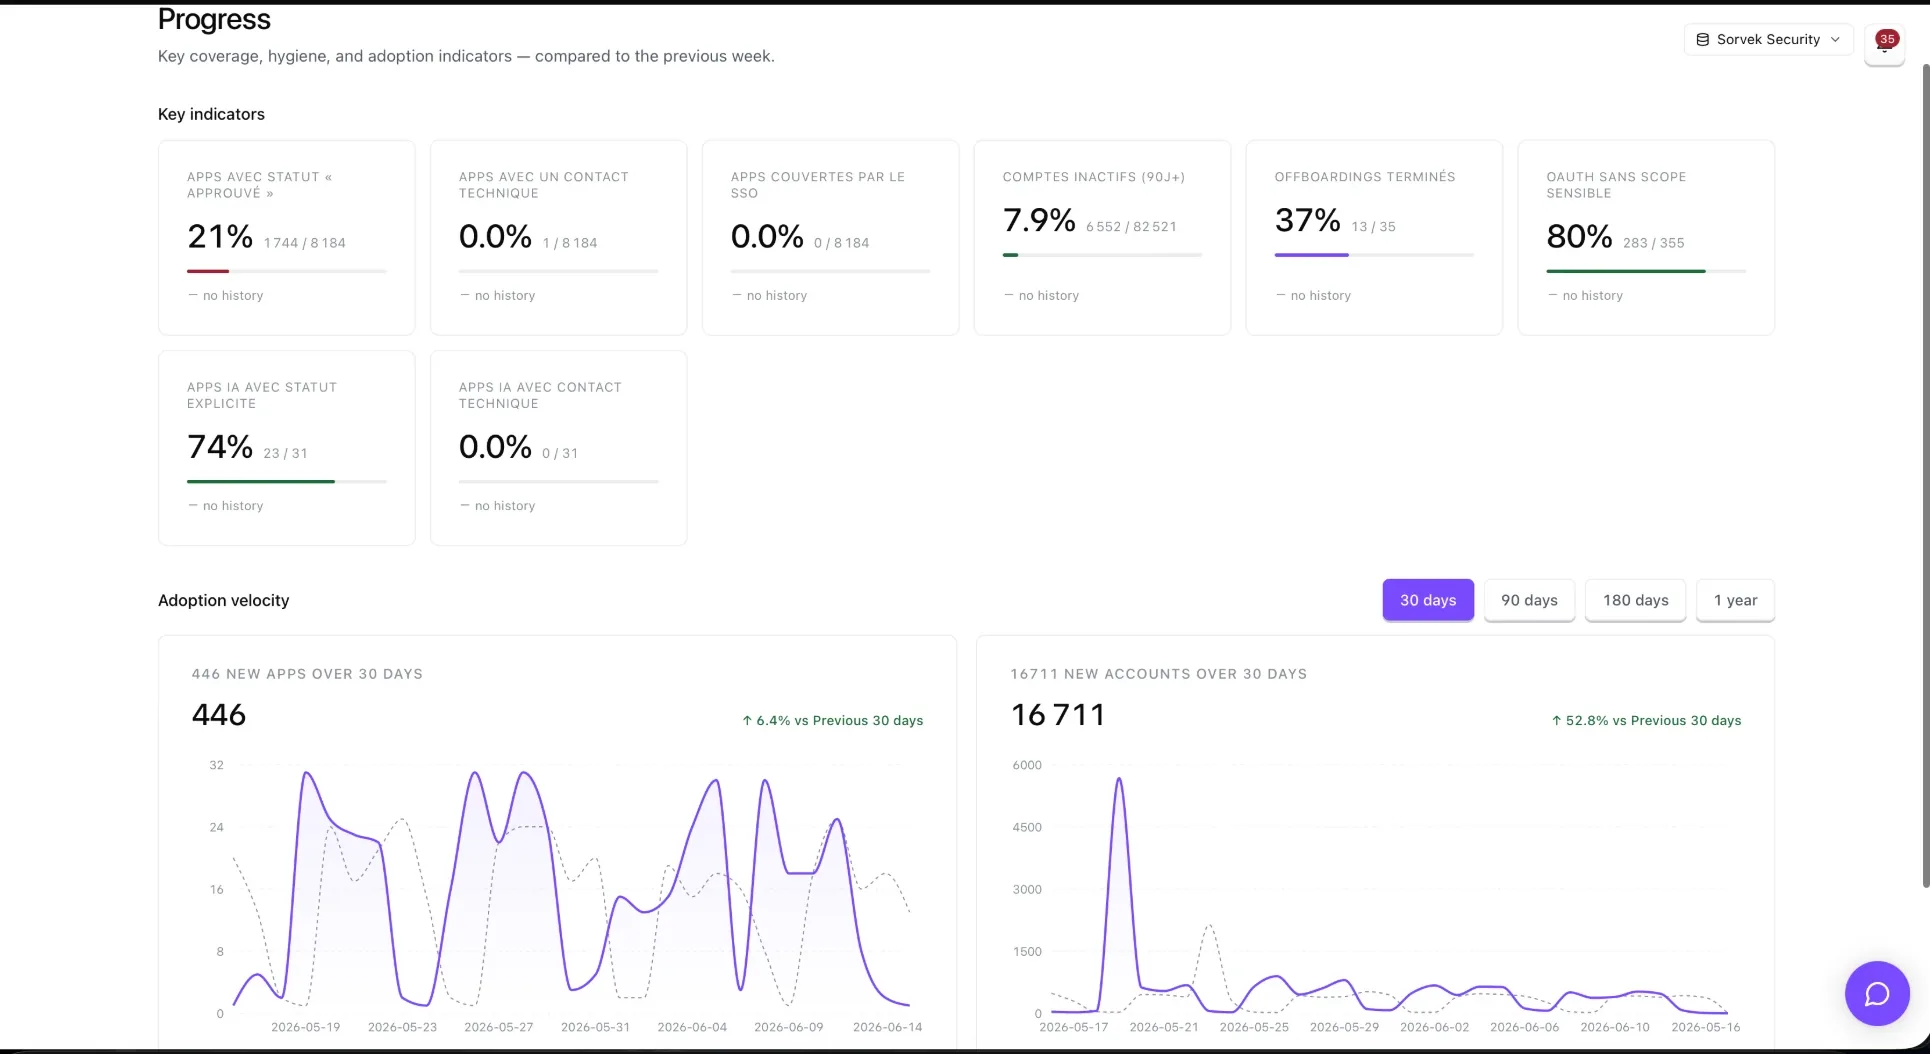Select the 30 days range
The height and width of the screenshot is (1054, 1930).
1428,600
